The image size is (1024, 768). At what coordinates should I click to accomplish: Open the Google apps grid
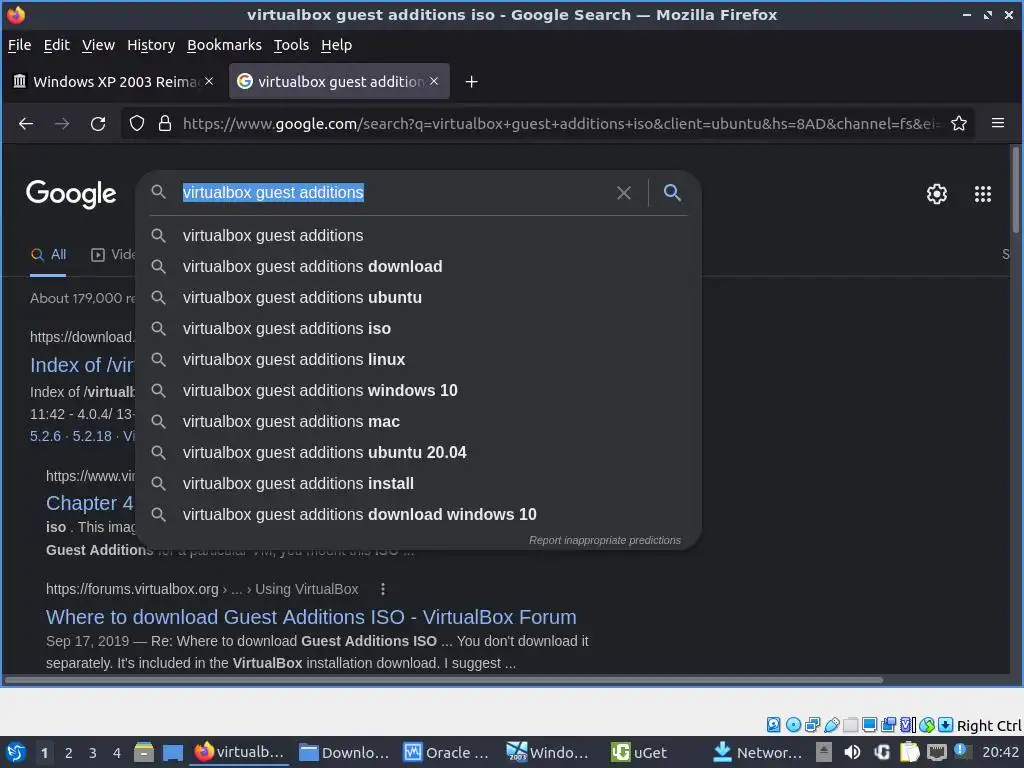(983, 194)
